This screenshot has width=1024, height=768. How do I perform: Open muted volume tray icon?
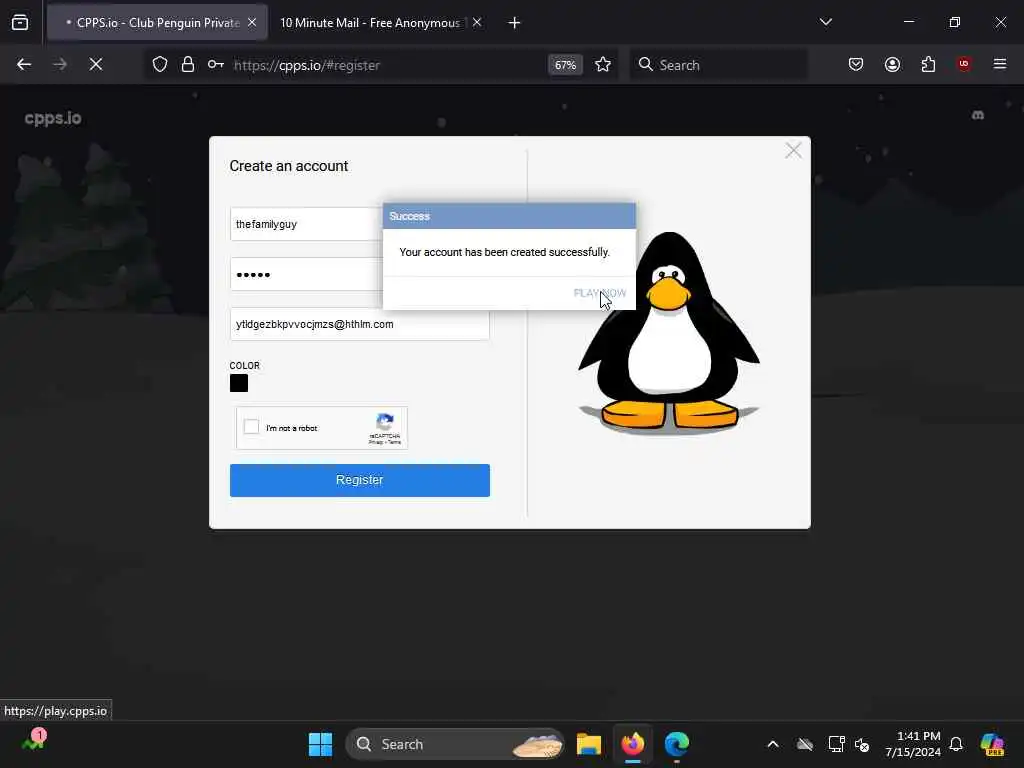point(862,744)
